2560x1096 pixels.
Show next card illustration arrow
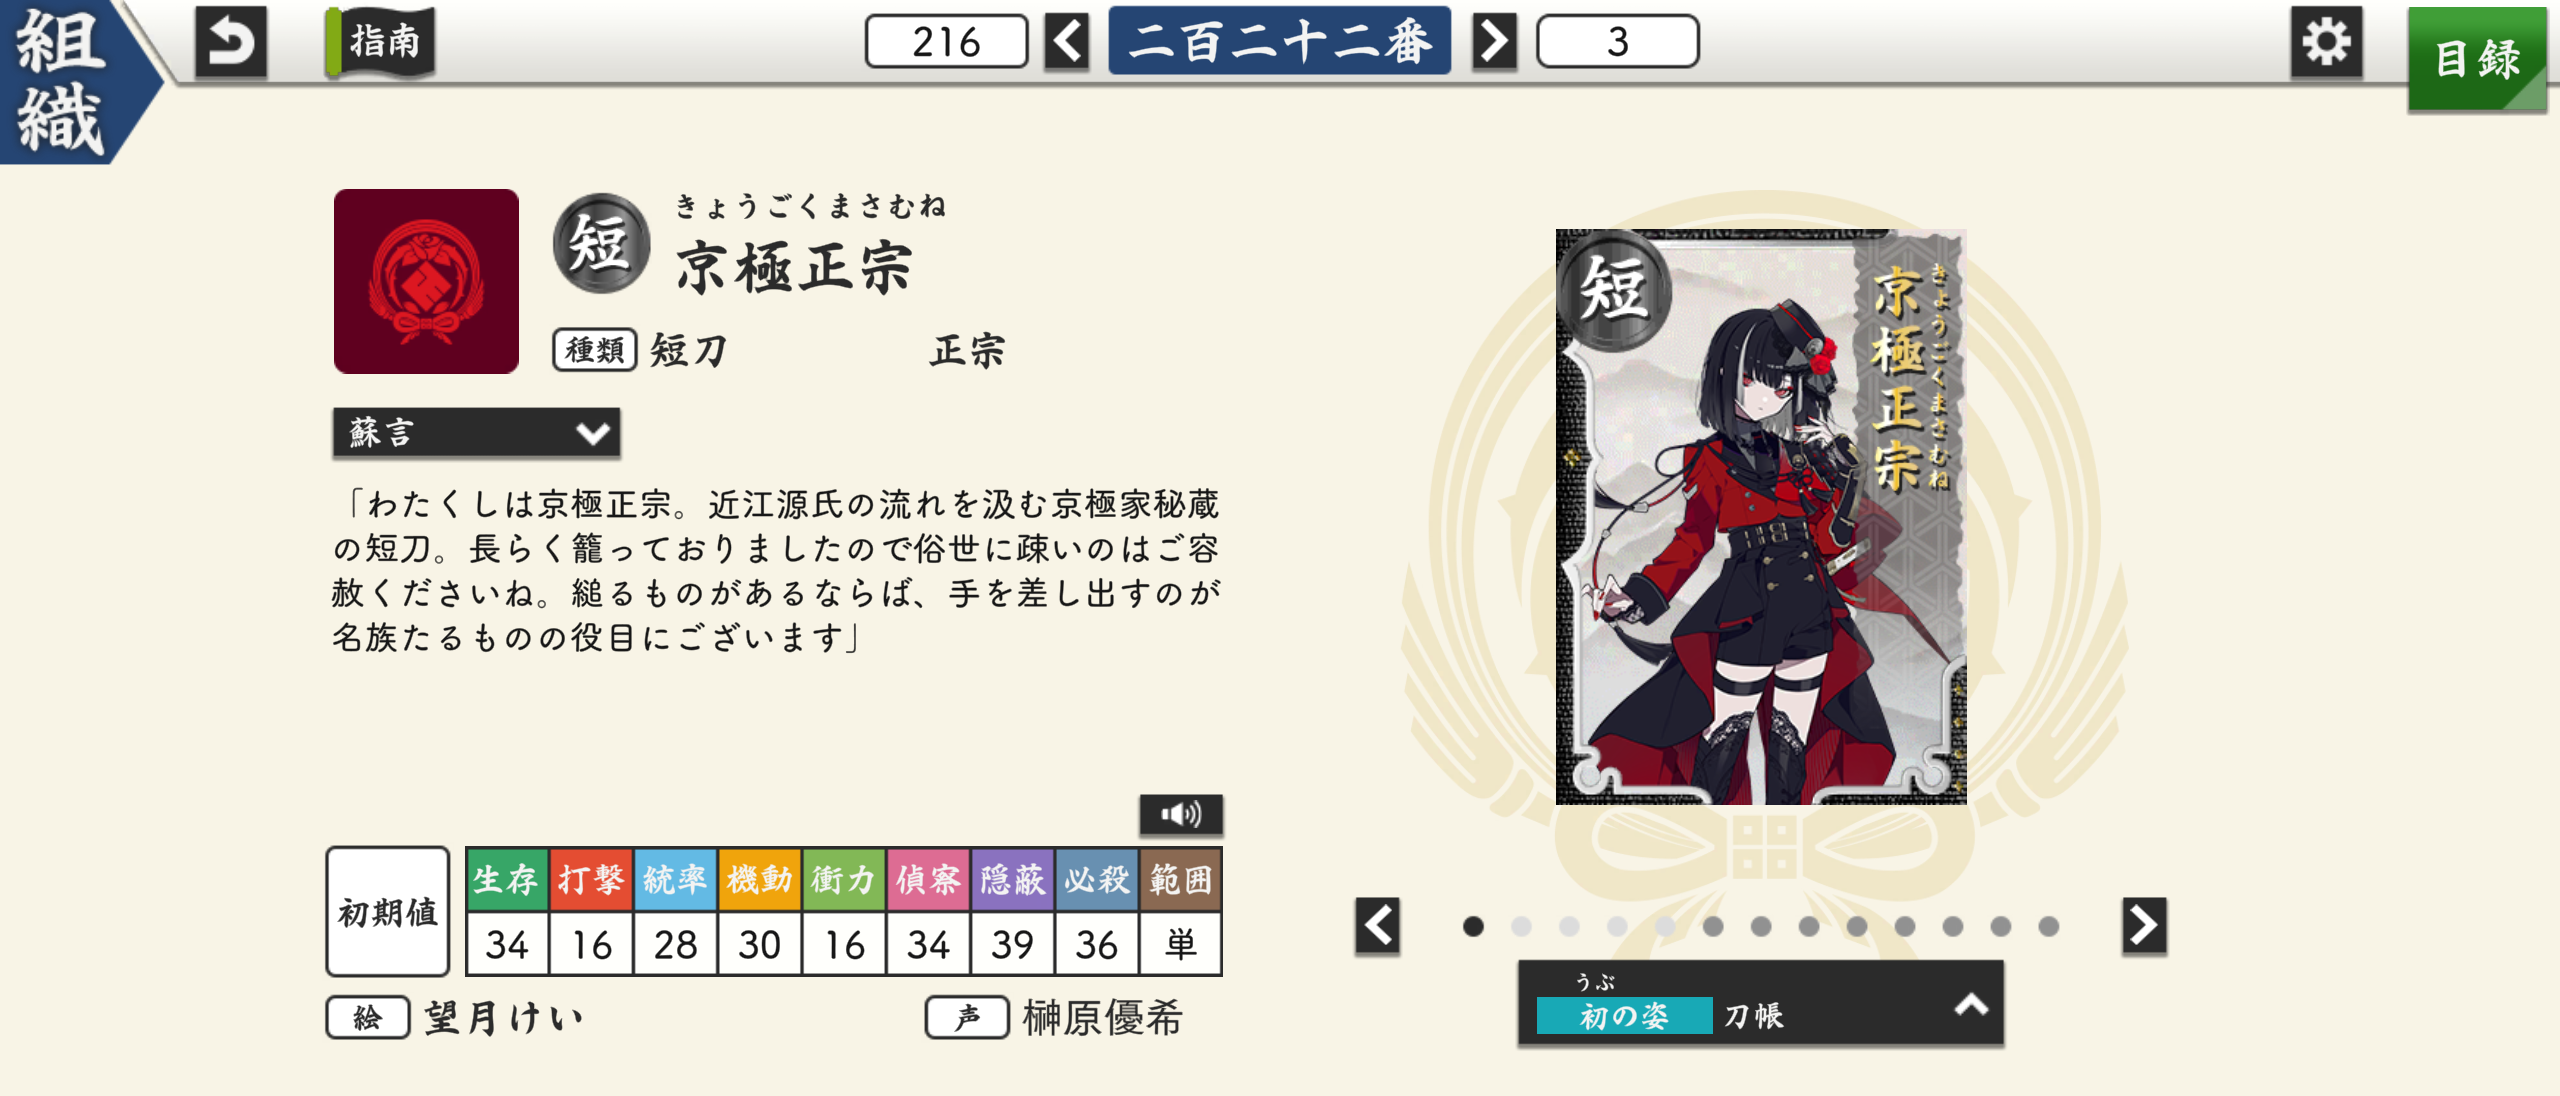pos(2144,926)
